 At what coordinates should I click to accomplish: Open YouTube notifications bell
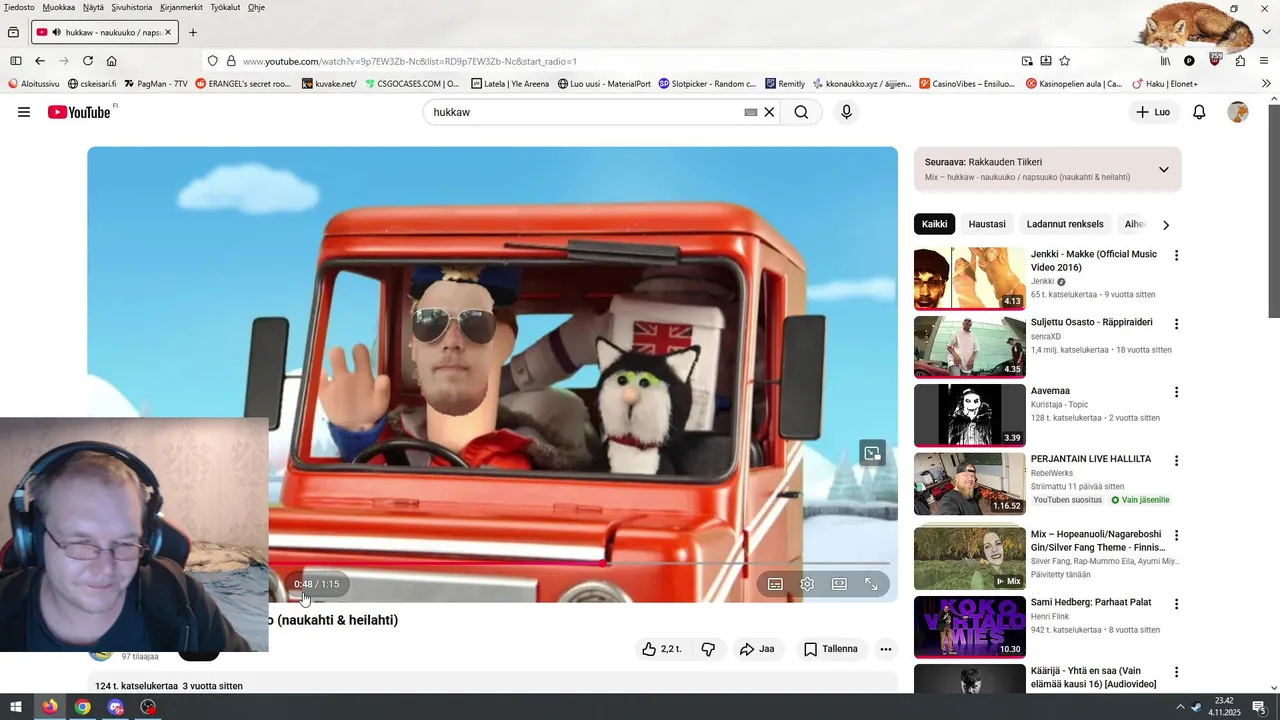tap(1199, 112)
